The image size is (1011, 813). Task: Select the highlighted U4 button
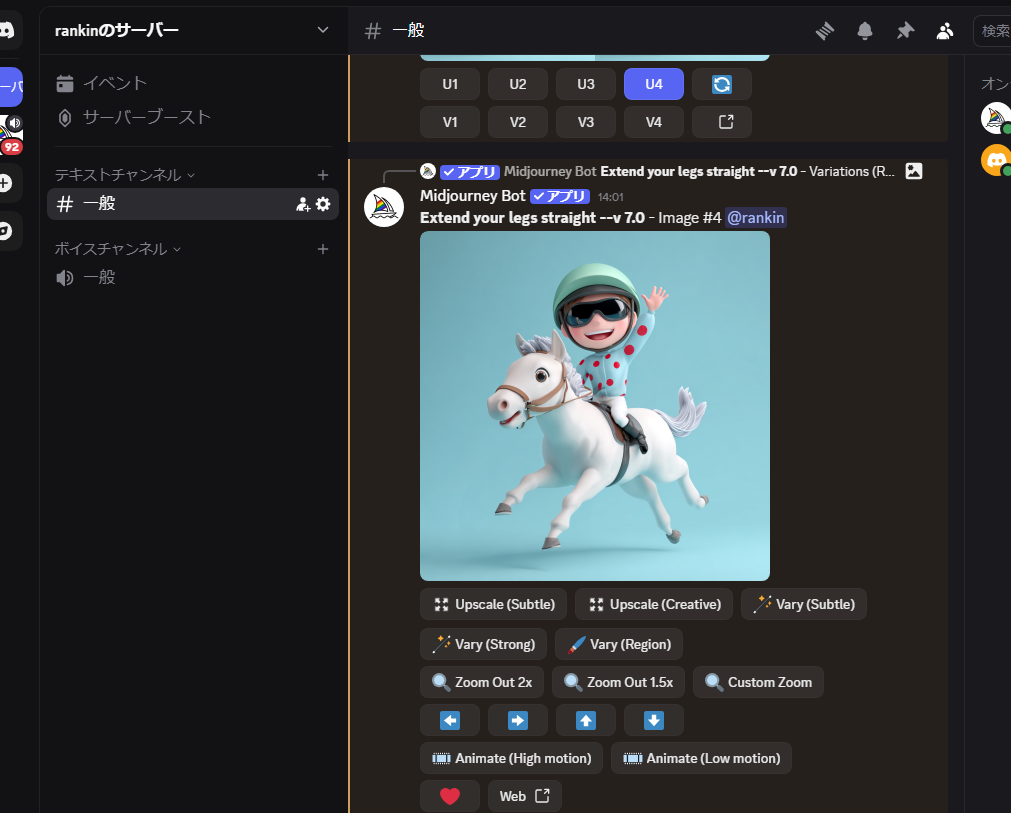[x=653, y=84]
